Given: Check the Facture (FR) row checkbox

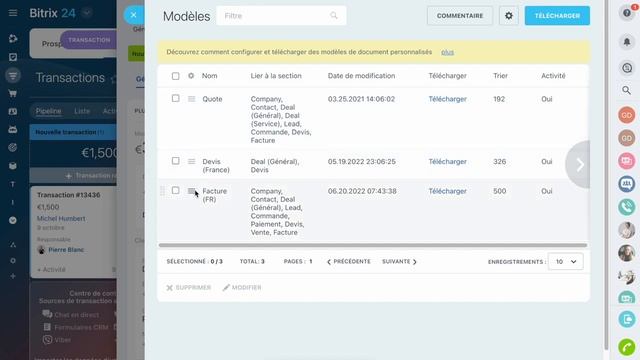Looking at the screenshot, I should tap(176, 191).
